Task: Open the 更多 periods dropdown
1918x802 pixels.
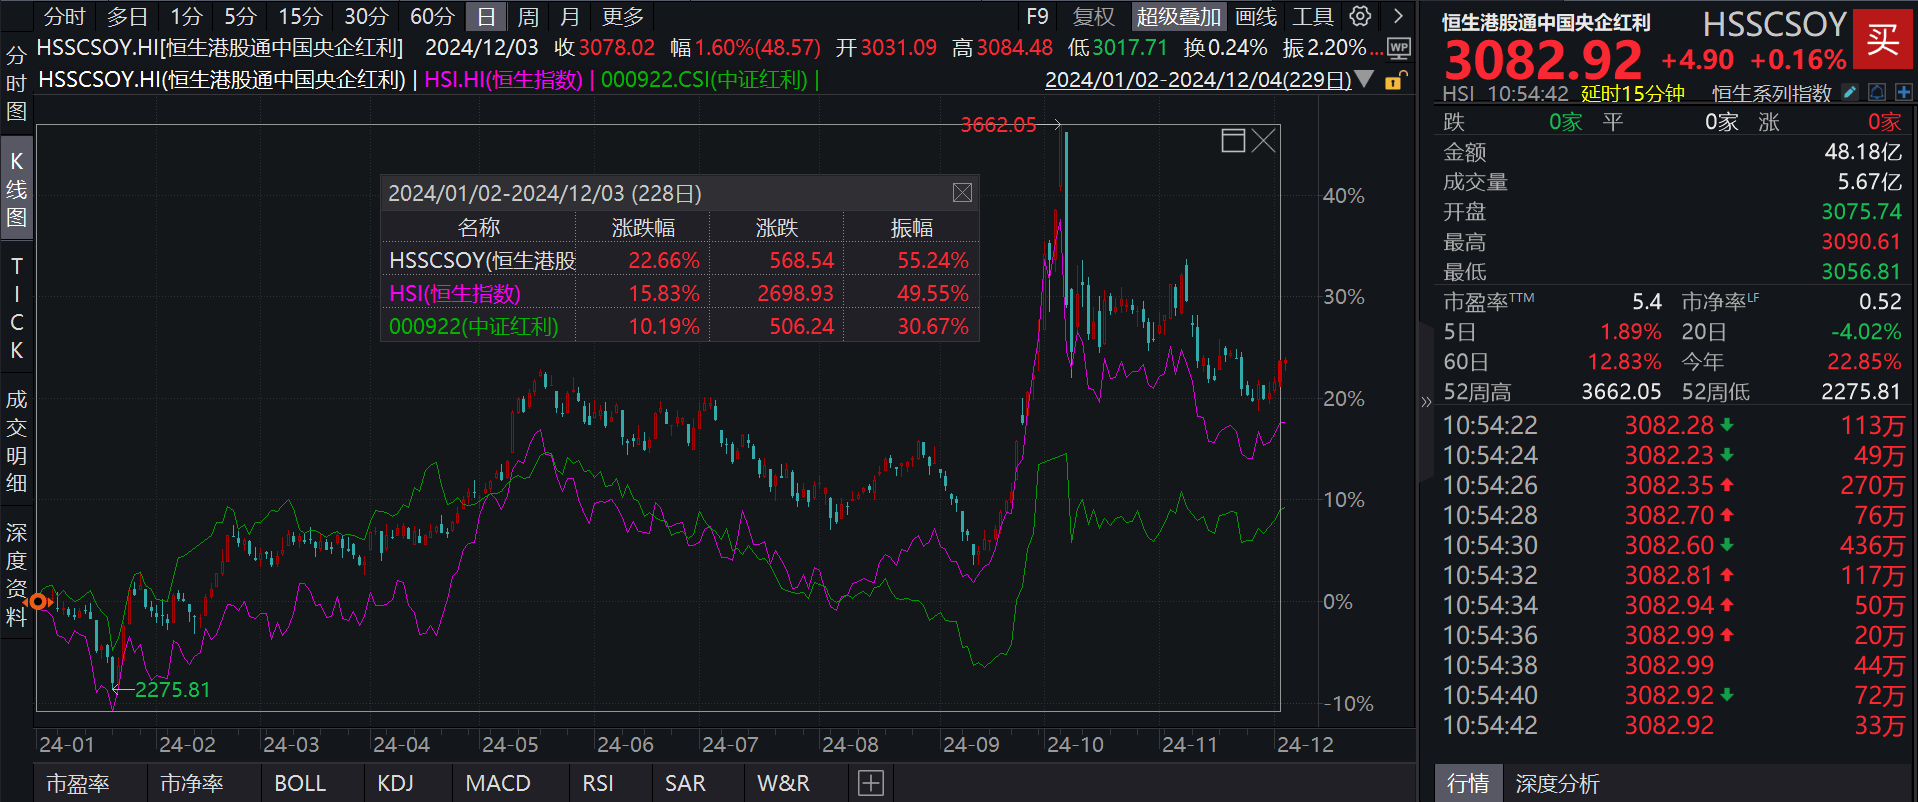Action: [623, 16]
